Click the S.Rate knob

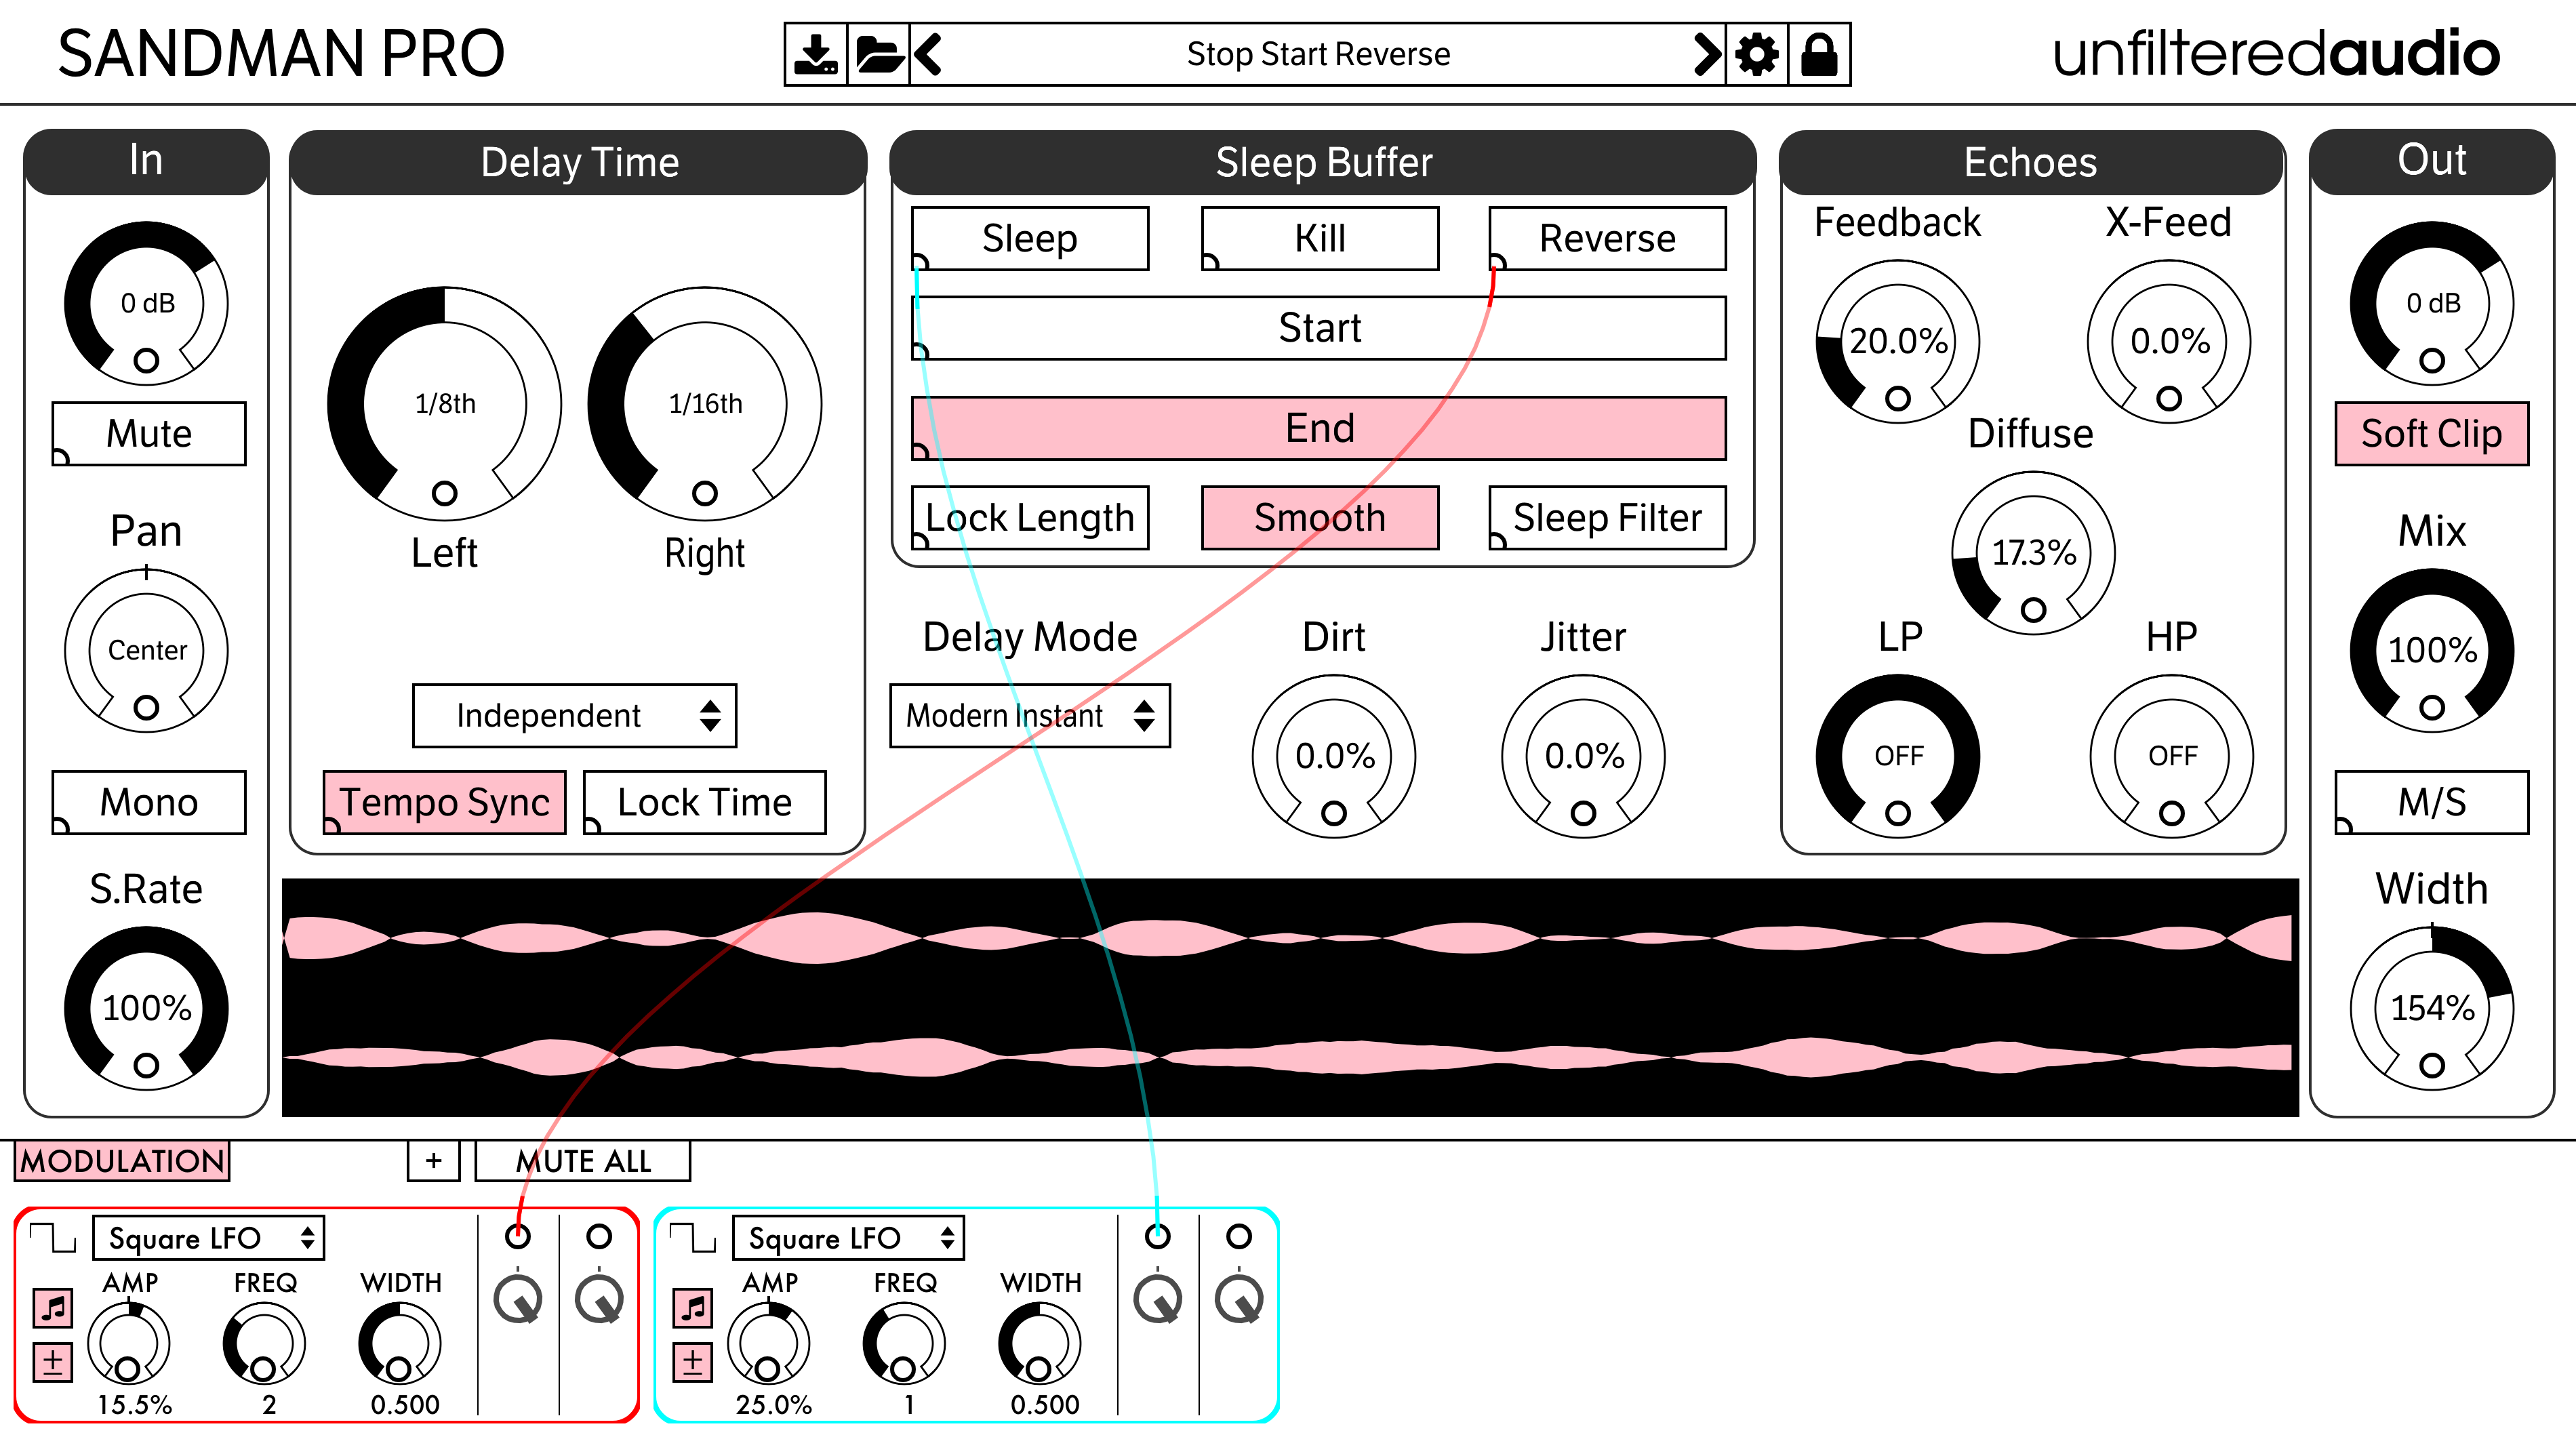147,1009
